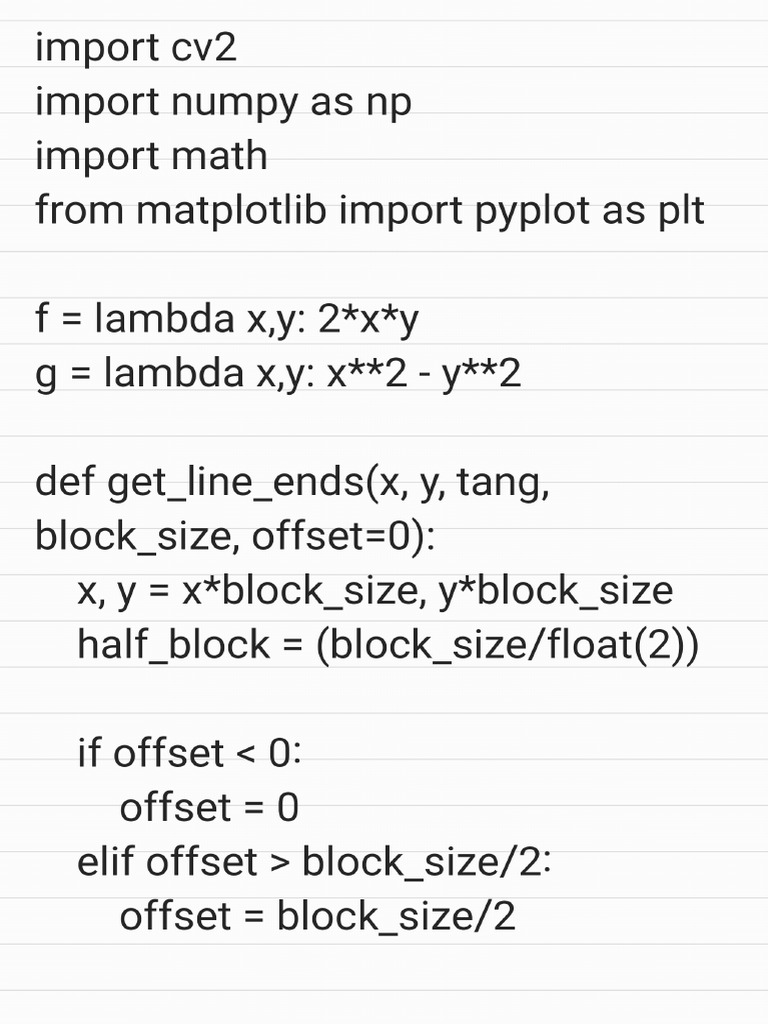Click the 'offset = block_size/2' assignment line
The image size is (768, 1024).
[x=317, y=915]
